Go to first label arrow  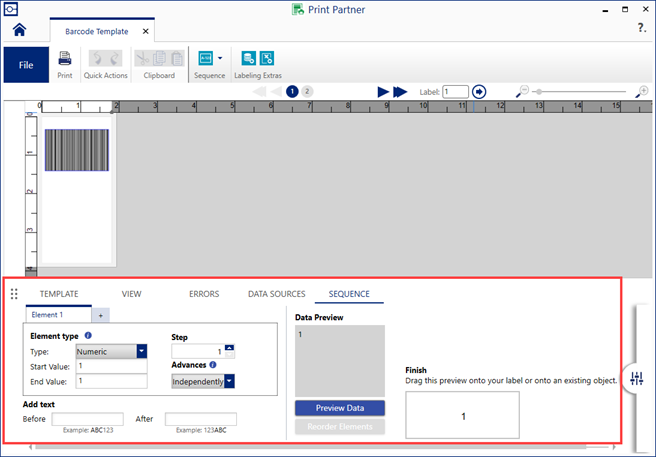[259, 91]
